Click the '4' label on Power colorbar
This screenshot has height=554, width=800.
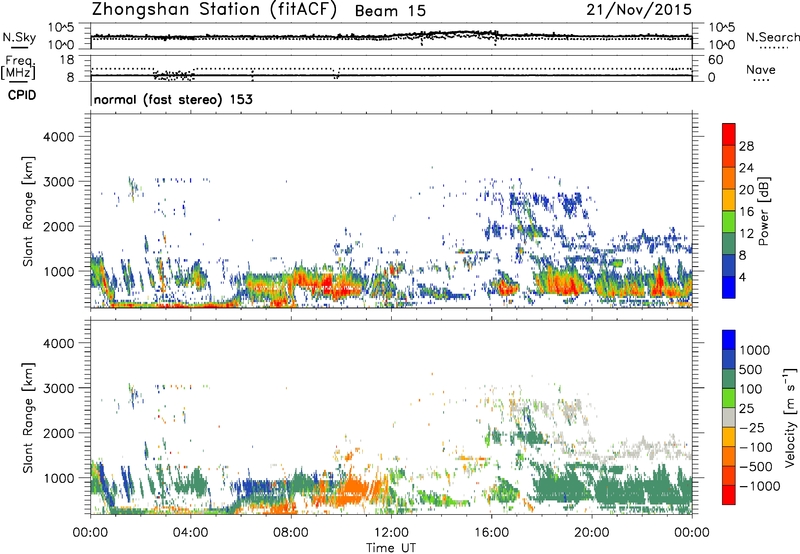pyautogui.click(x=742, y=278)
